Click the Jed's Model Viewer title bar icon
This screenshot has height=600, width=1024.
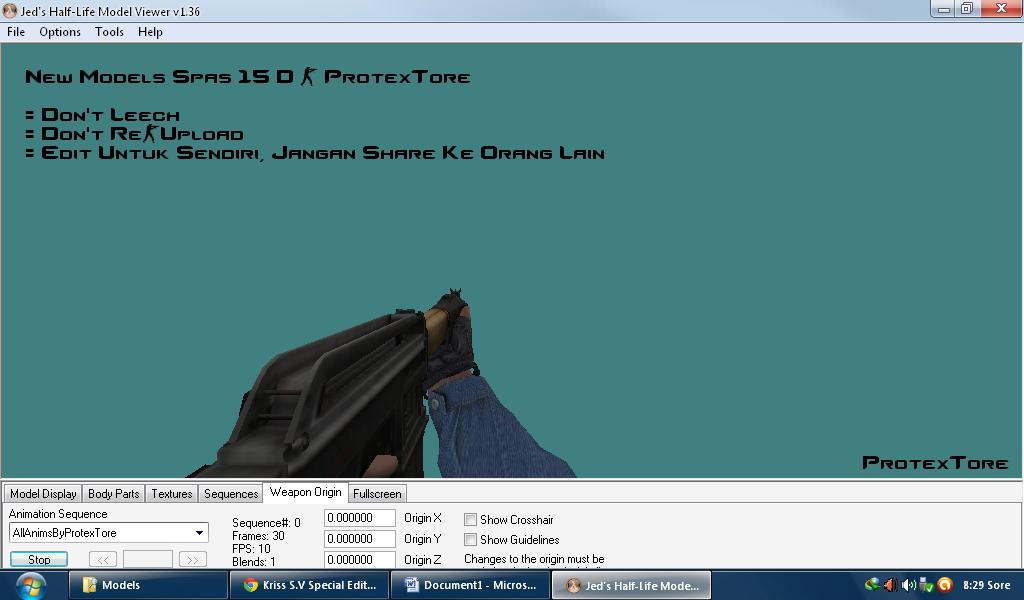click(9, 10)
